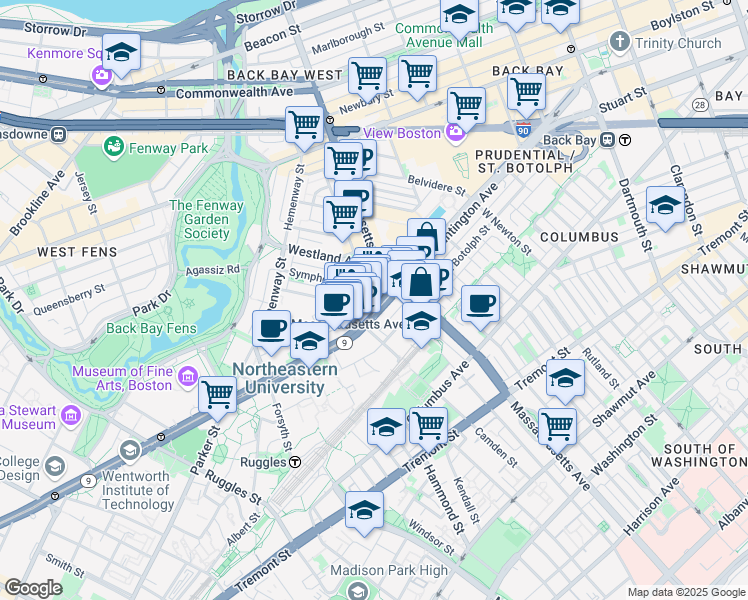Select the Ruggles T station icon
The height and width of the screenshot is (600, 748).
(x=296, y=462)
